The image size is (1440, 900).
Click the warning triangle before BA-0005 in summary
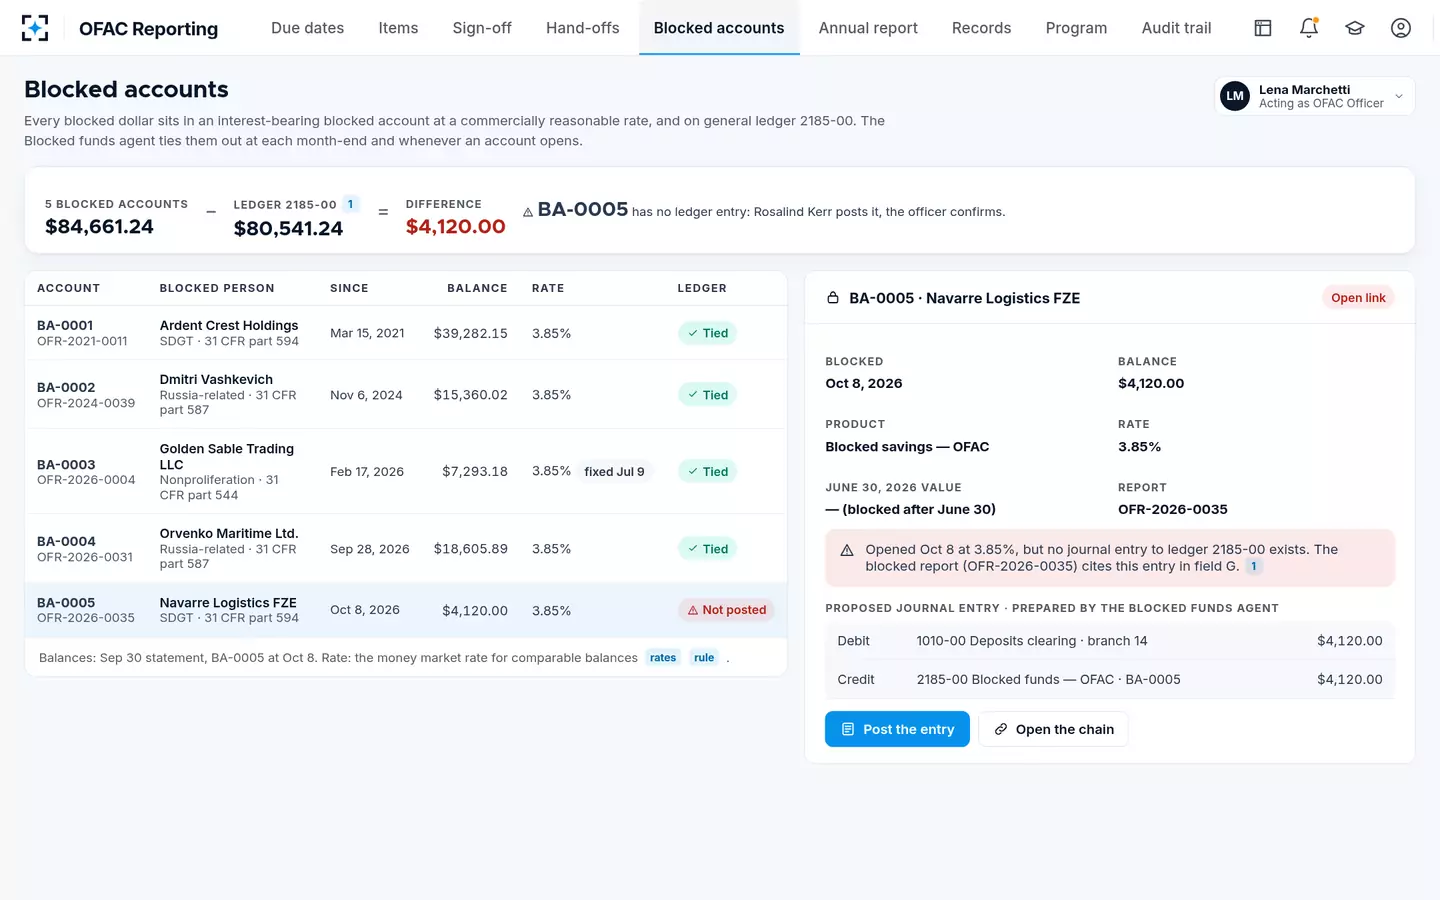click(x=528, y=212)
